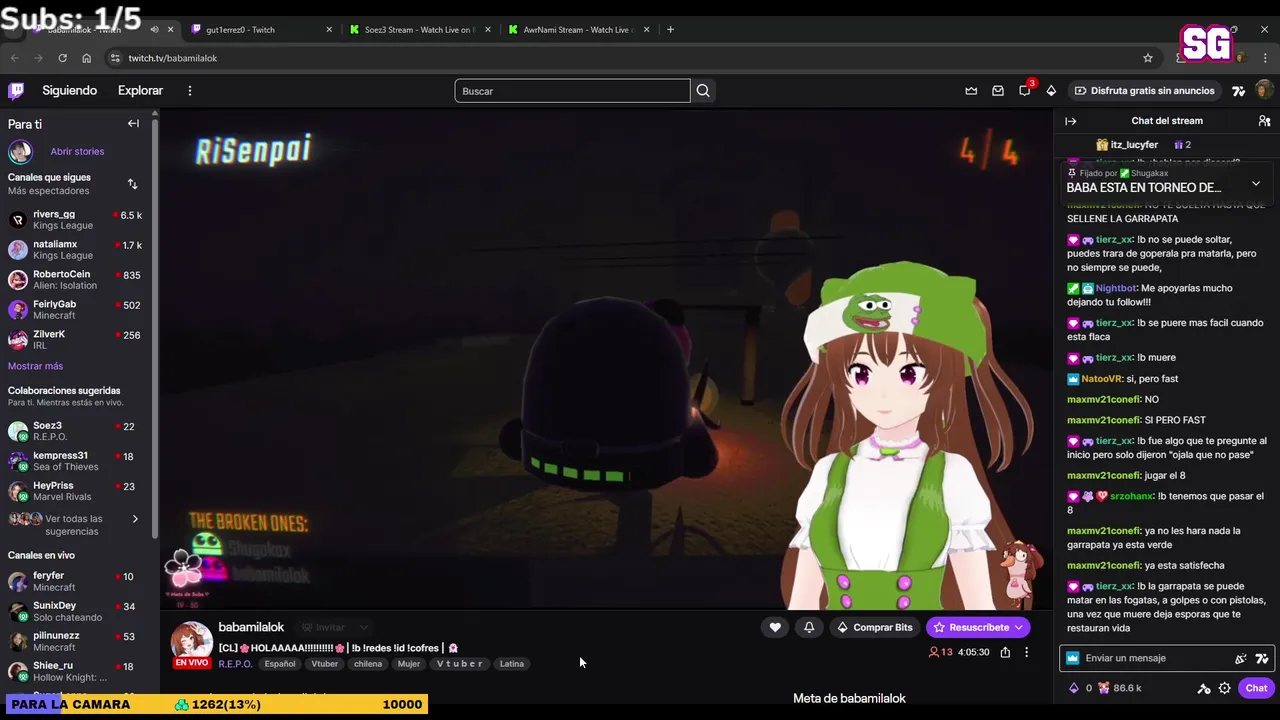Open the notifications inbox icon
Image resolution: width=1280 pixels, height=720 pixels.
[x=998, y=91]
